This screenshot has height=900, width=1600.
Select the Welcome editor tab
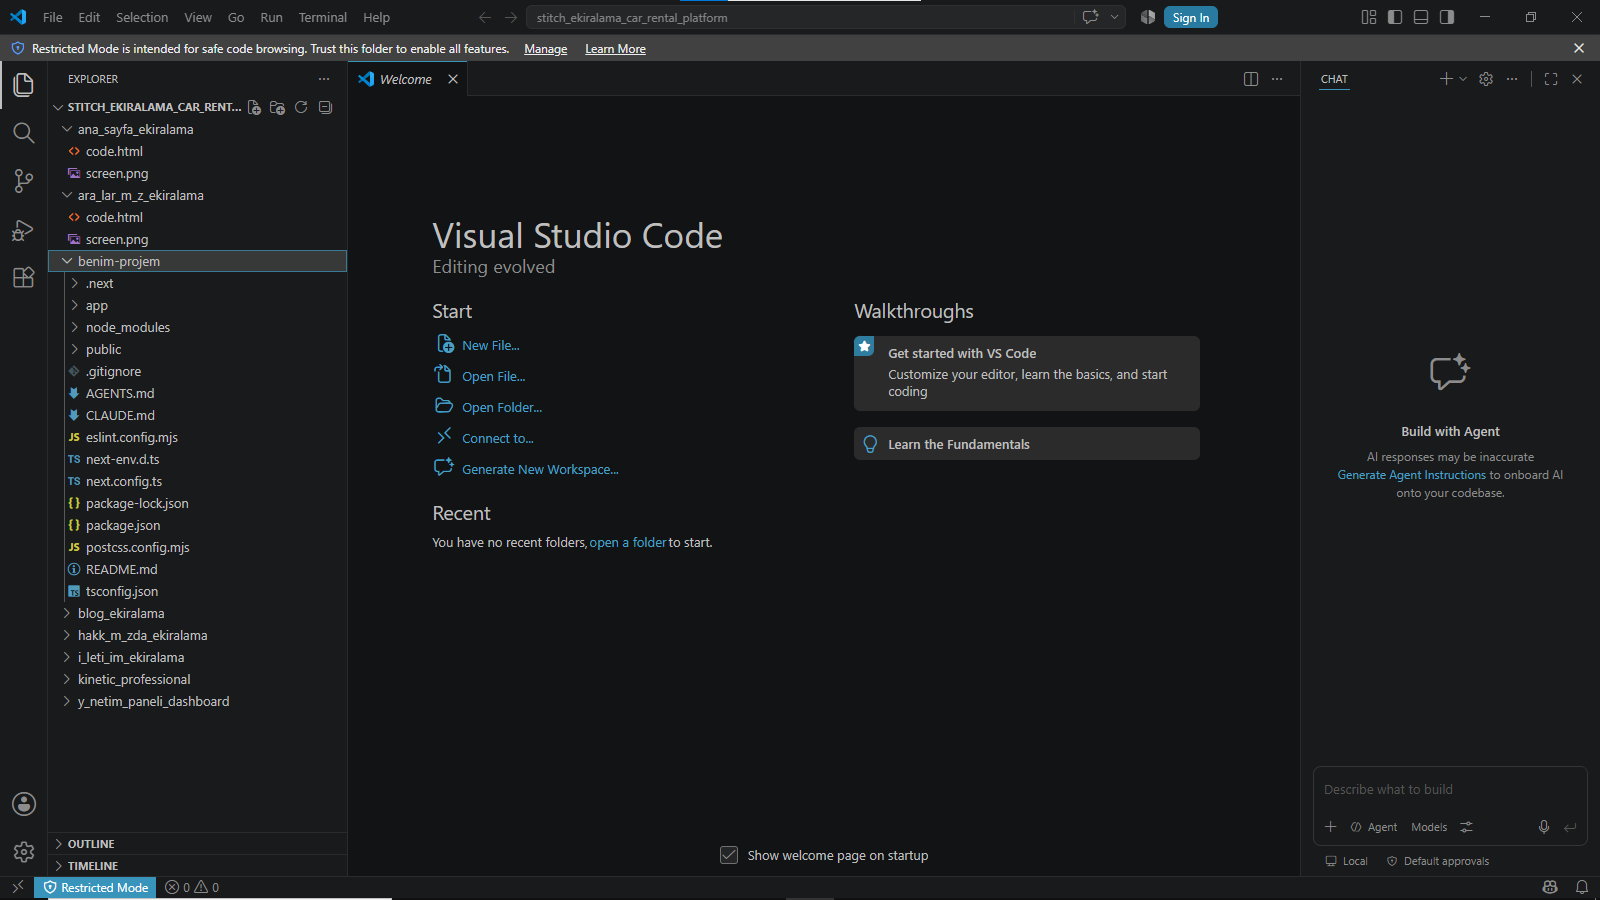click(x=408, y=79)
